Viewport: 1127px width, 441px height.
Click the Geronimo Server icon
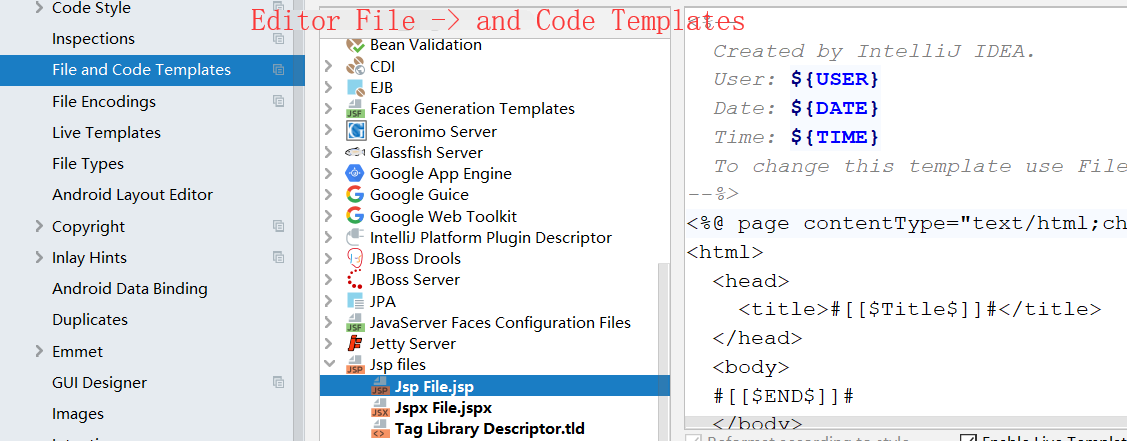[x=355, y=131]
